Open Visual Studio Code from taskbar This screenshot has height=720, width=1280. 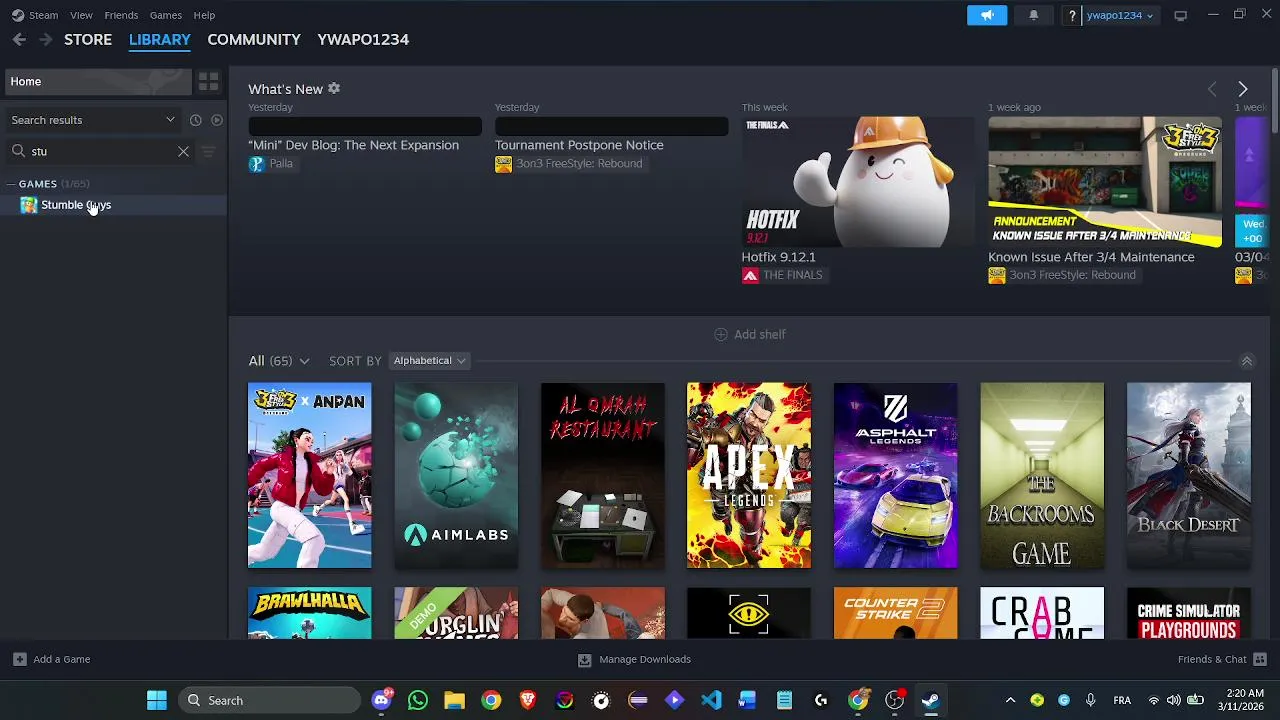click(x=711, y=700)
